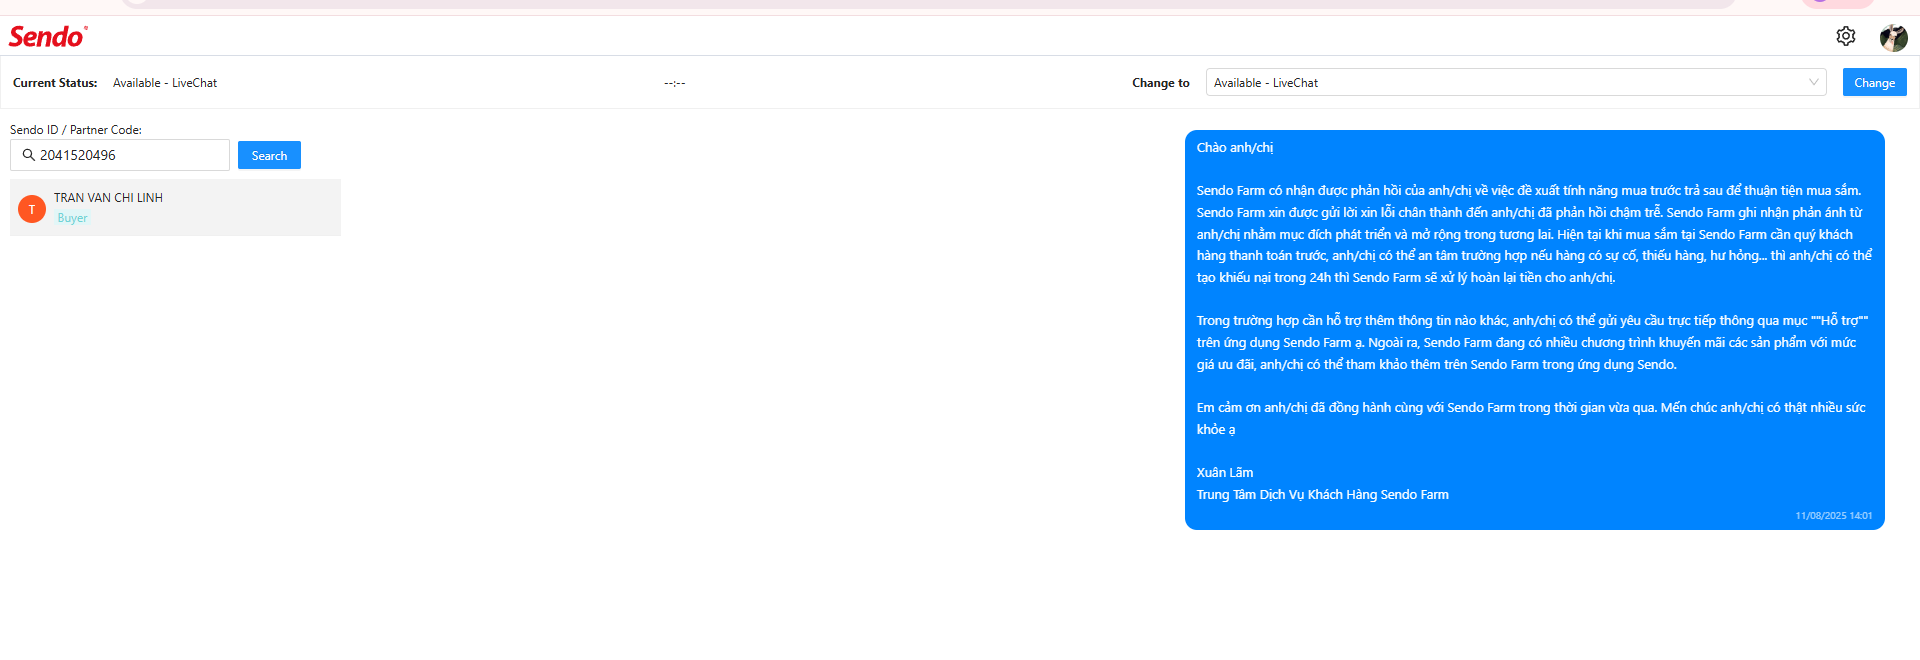
Task: Open the Available - LiveChat status dropdown
Action: tap(1516, 82)
